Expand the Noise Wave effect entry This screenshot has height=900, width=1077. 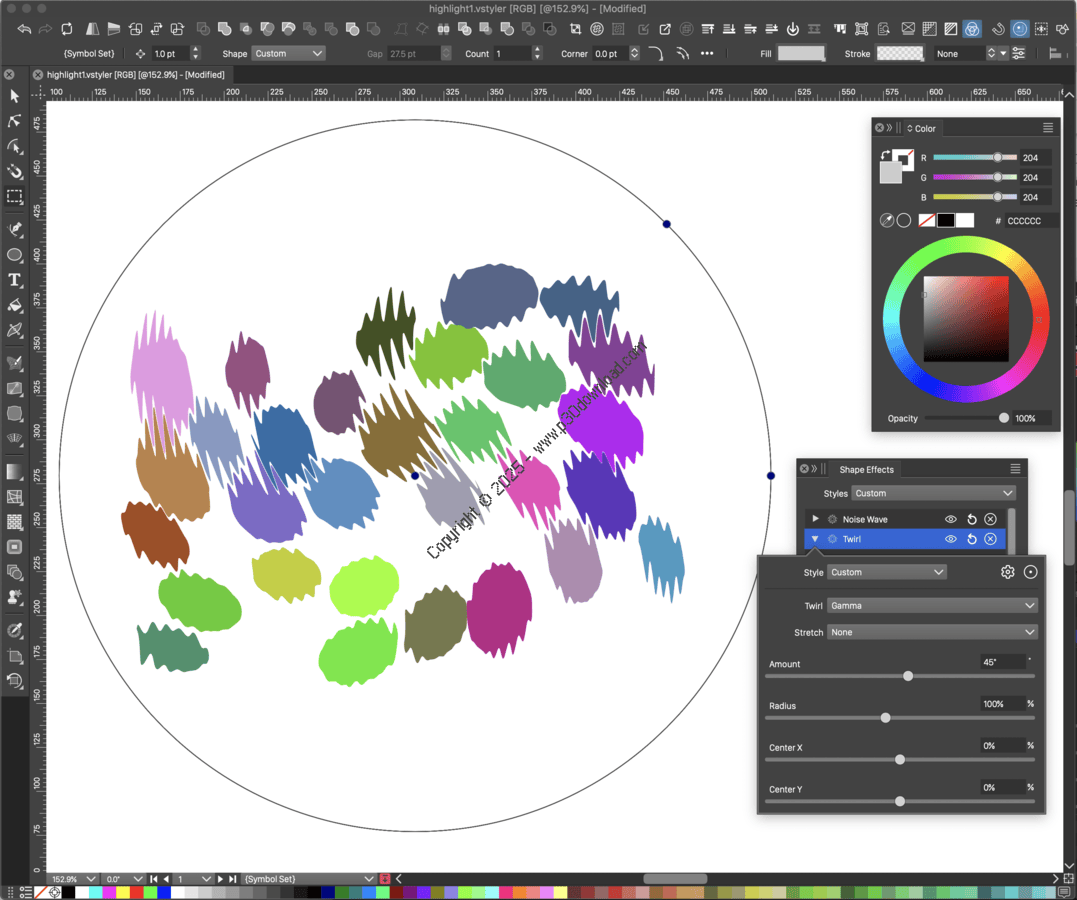pyautogui.click(x=815, y=519)
